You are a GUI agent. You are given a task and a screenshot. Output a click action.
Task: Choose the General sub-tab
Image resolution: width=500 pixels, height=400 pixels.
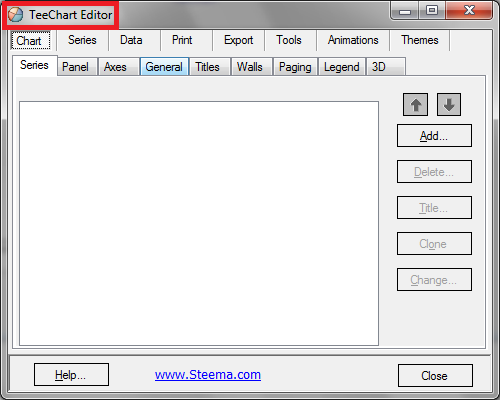(x=164, y=67)
